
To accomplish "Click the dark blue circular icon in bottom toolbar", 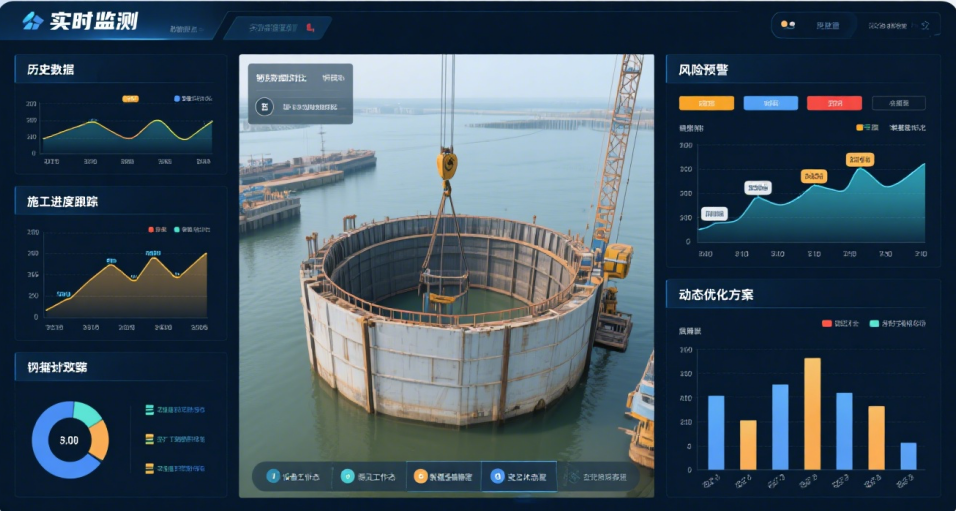I will click(x=497, y=477).
